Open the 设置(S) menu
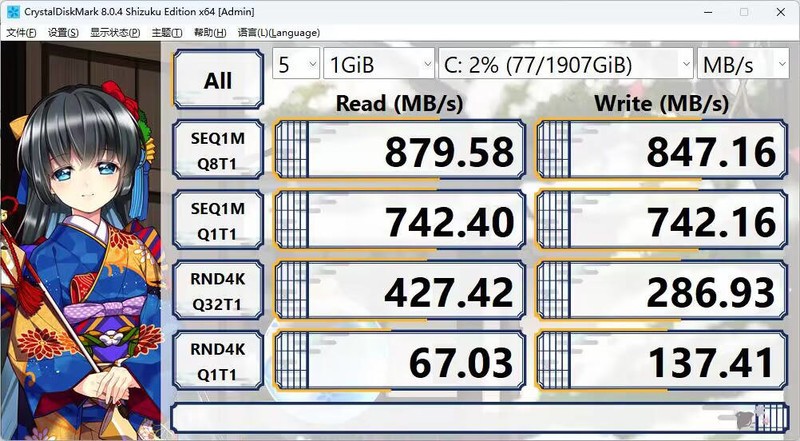Viewport: 800px width, 441px height. point(63,33)
